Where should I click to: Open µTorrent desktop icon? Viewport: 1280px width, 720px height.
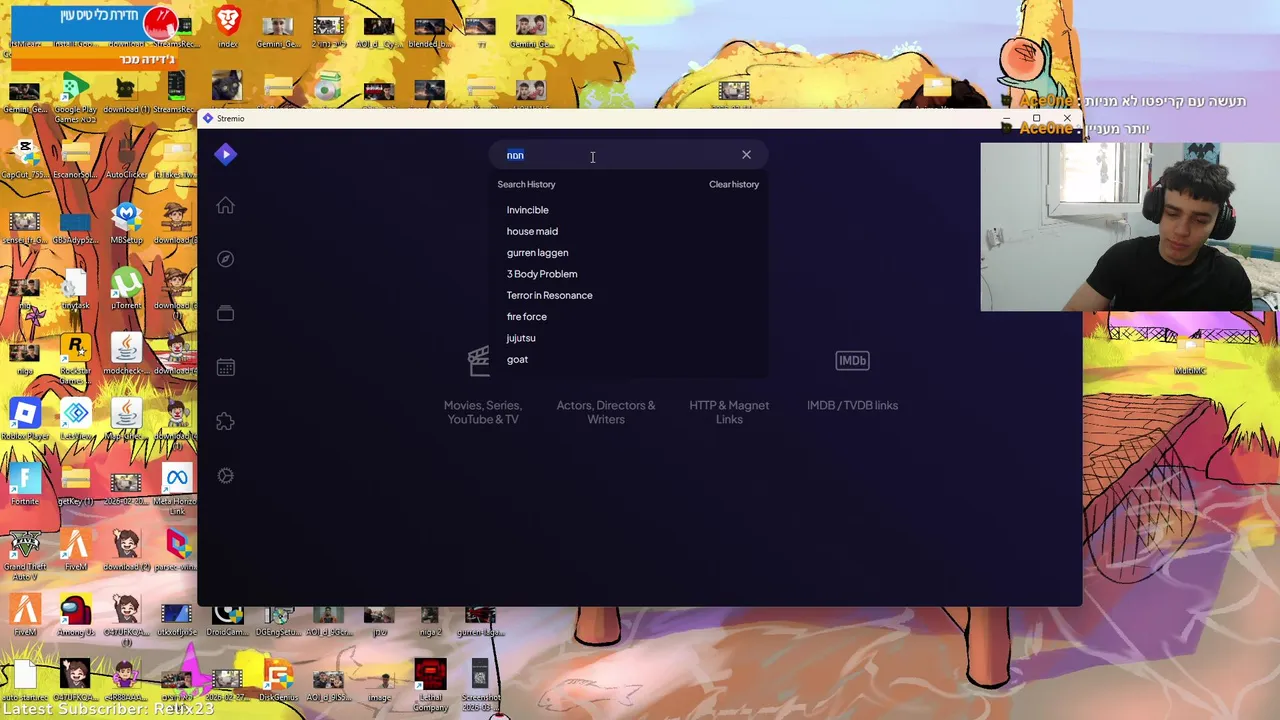tap(126, 288)
